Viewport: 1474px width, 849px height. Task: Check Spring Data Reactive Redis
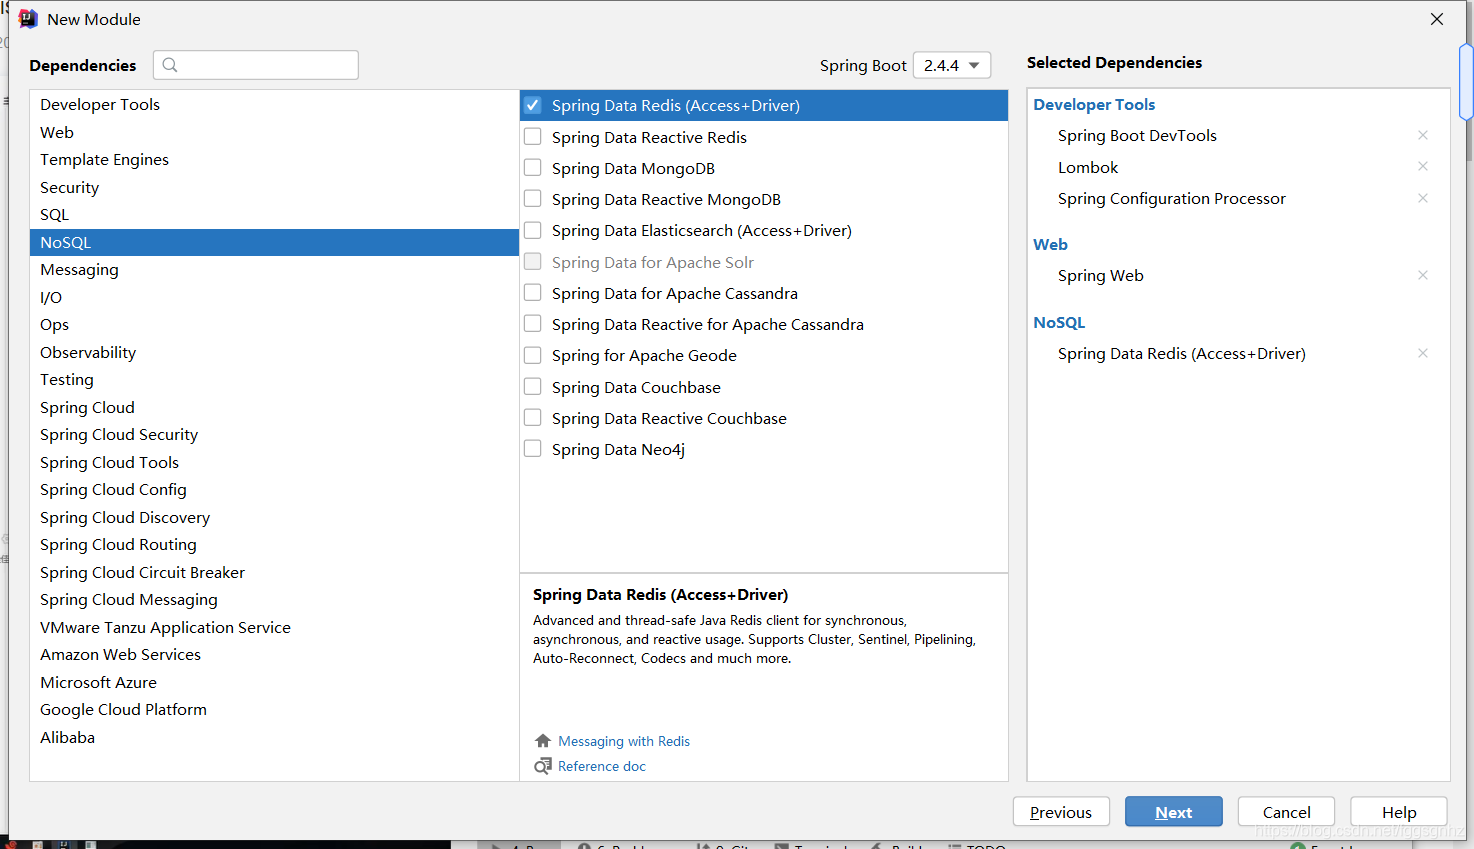533,136
